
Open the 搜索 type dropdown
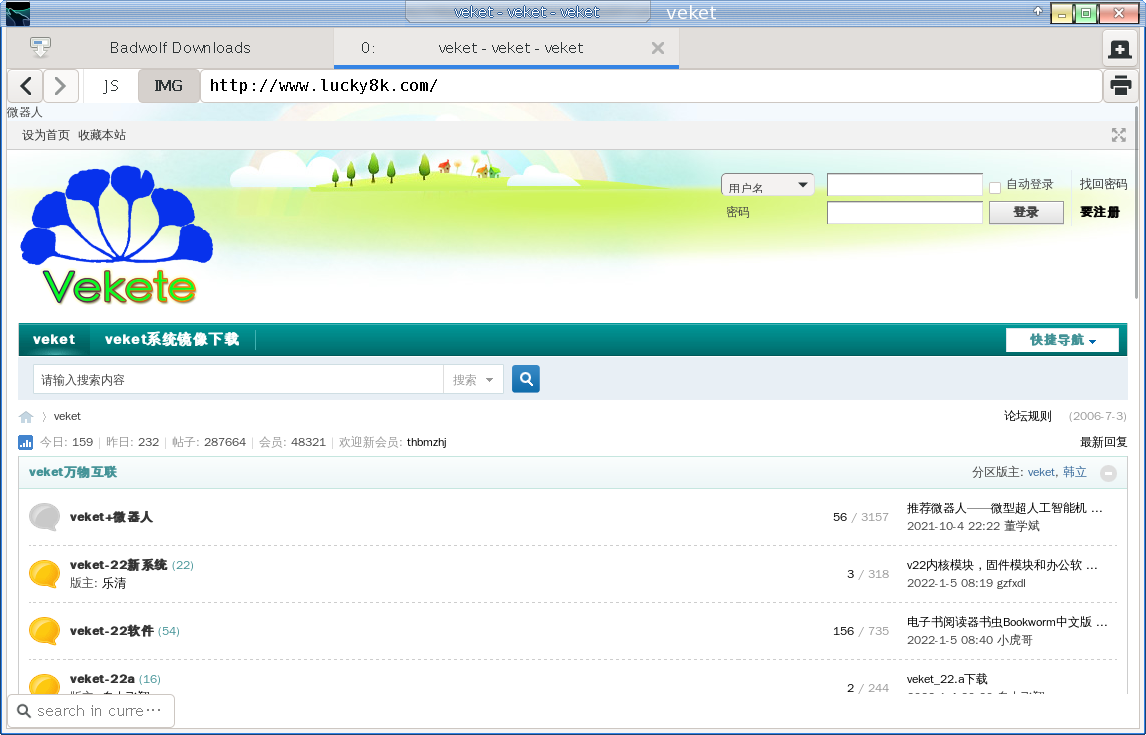[x=473, y=380]
